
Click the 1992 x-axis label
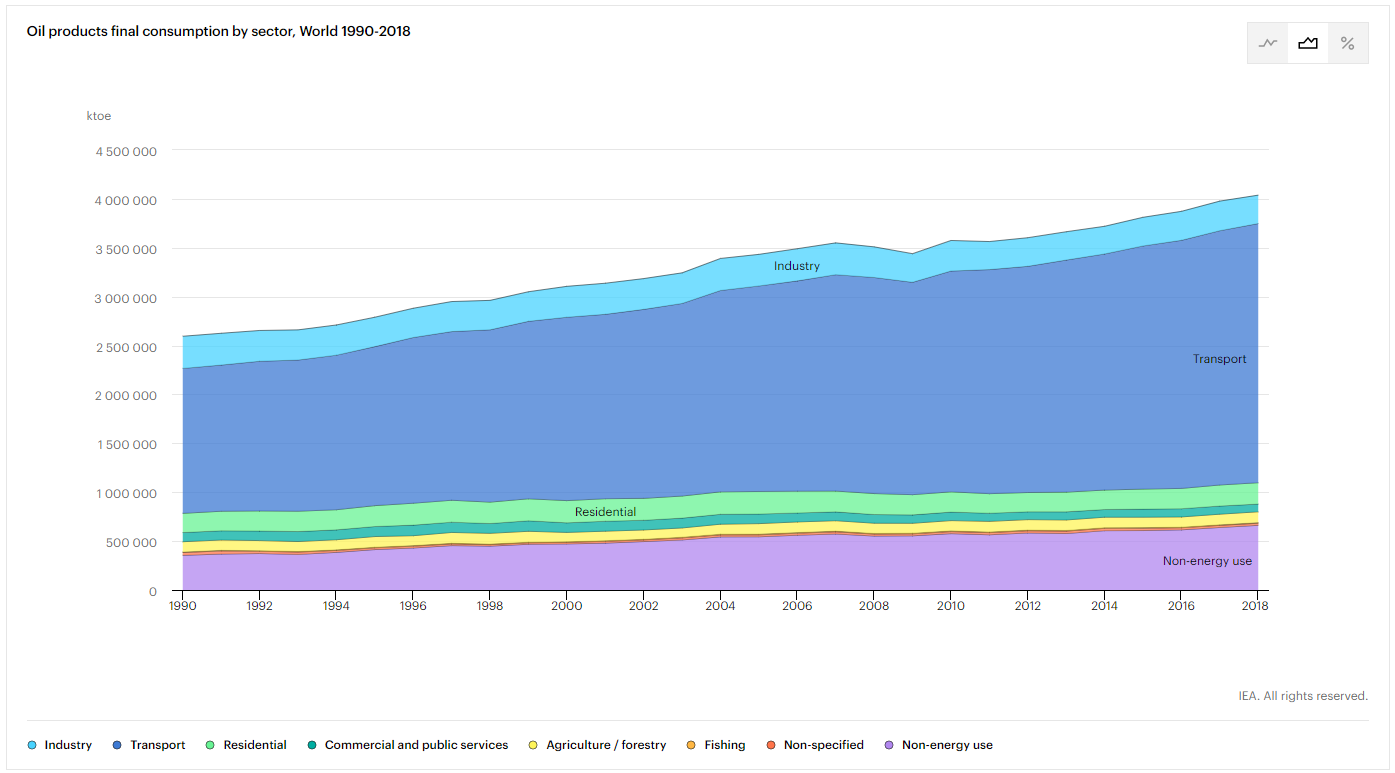coord(259,606)
